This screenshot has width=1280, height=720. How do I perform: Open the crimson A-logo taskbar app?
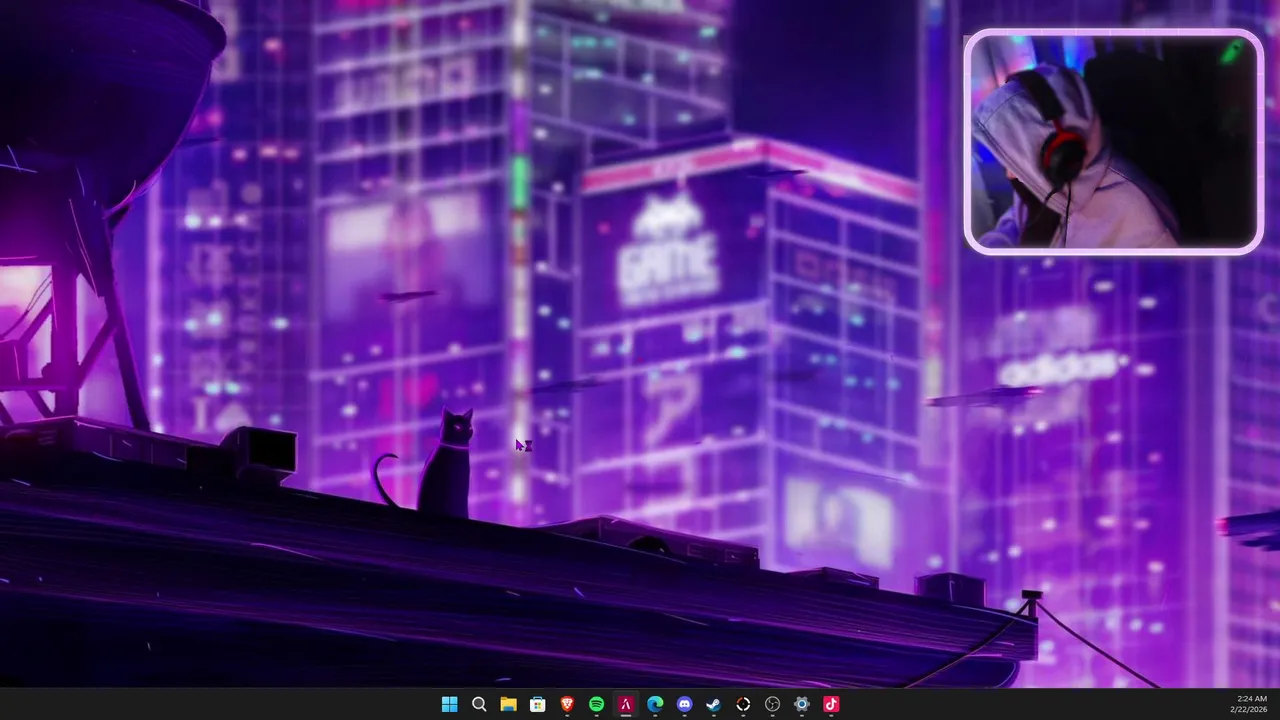click(626, 704)
